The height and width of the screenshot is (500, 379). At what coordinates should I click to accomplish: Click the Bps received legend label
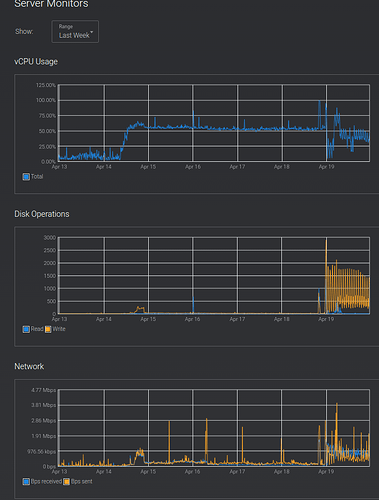[46, 481]
